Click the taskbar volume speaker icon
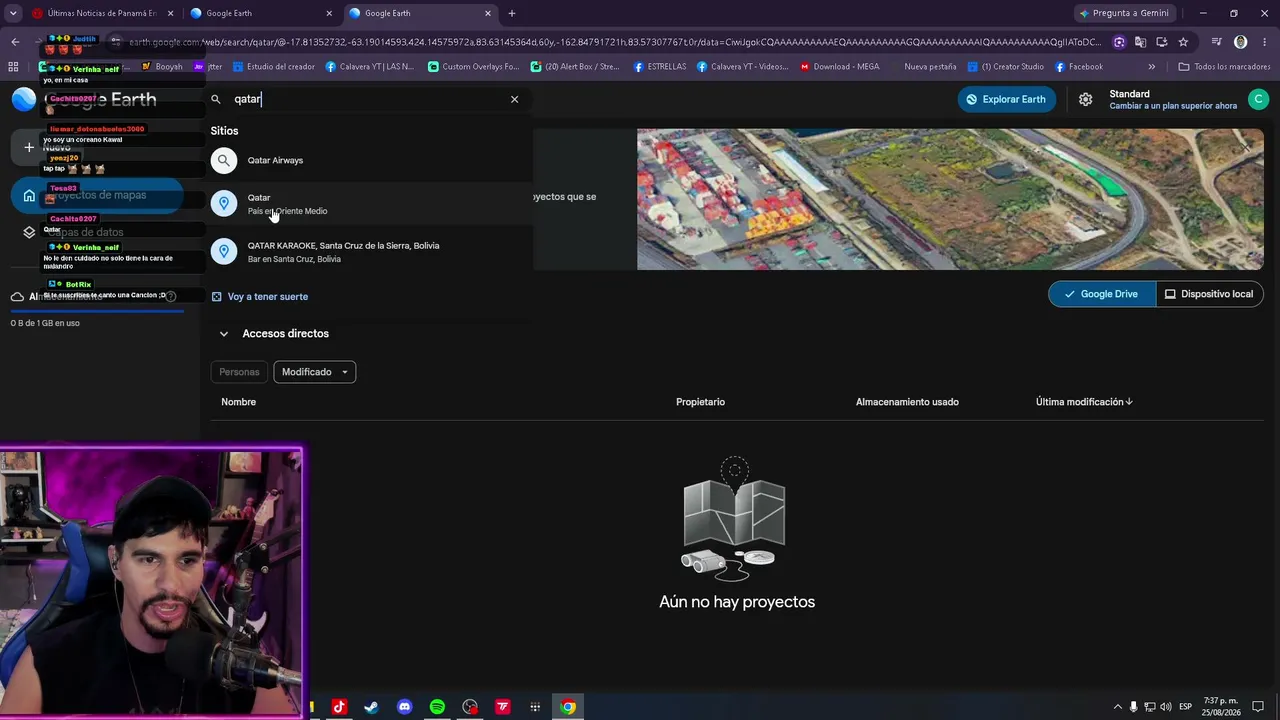Viewport: 1280px width, 720px height. pyautogui.click(x=1166, y=707)
